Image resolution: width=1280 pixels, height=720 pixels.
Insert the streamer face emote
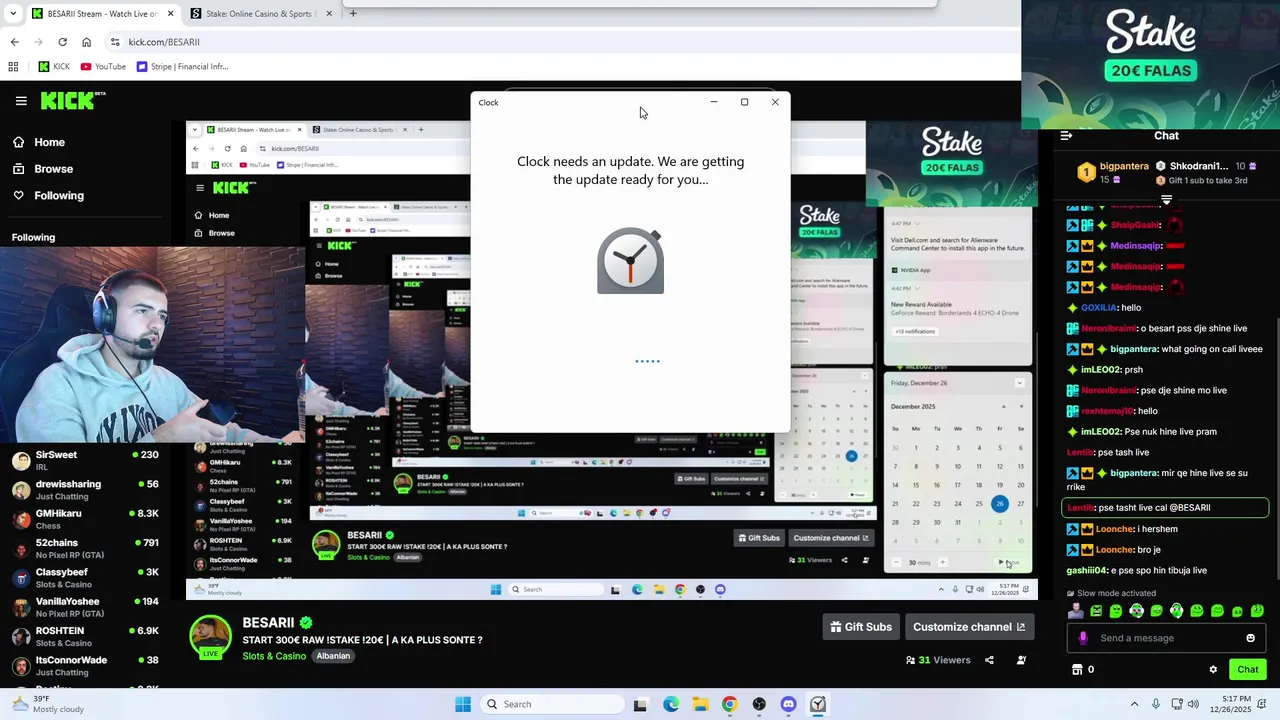pyautogui.click(x=1076, y=611)
